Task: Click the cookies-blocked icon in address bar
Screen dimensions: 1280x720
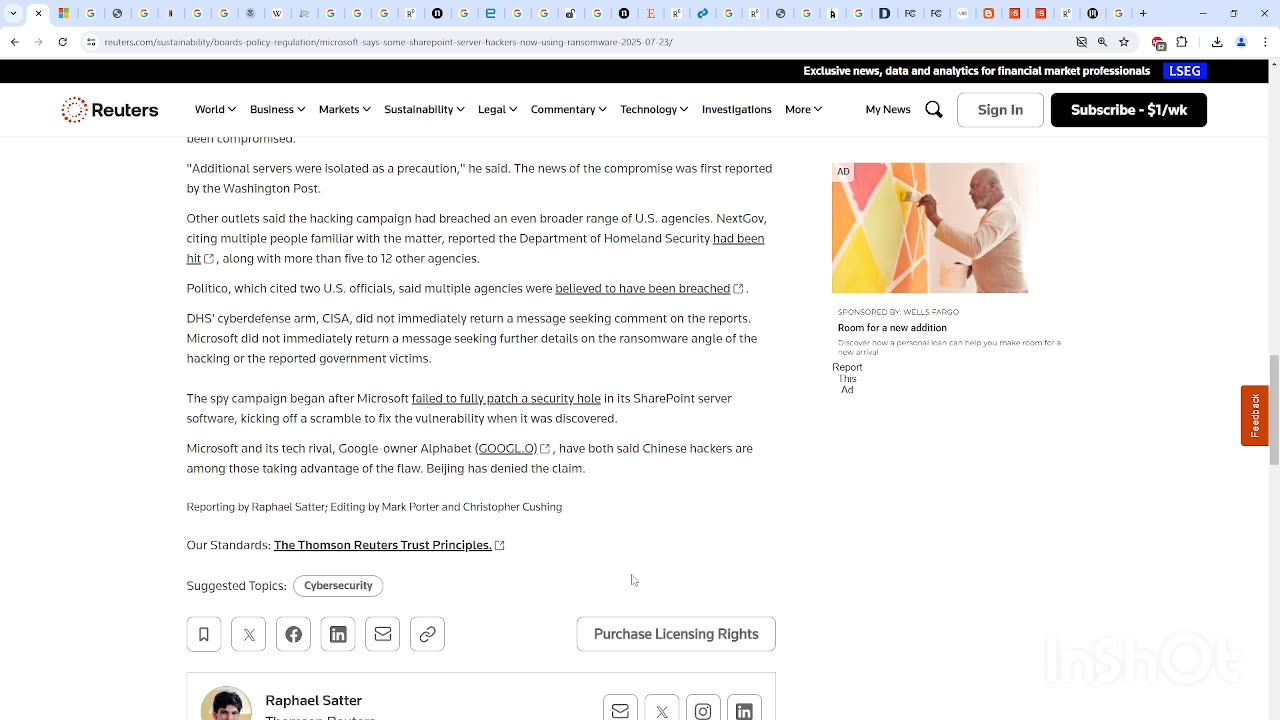Action: (1081, 42)
